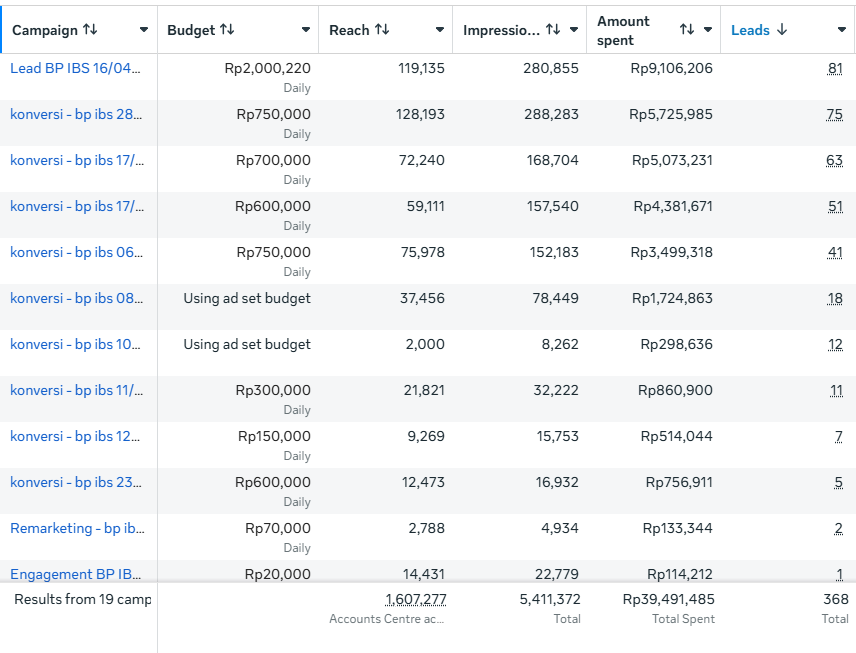Expand the Leads column dropdown caret
This screenshot has width=856, height=653.
pyautogui.click(x=842, y=30)
